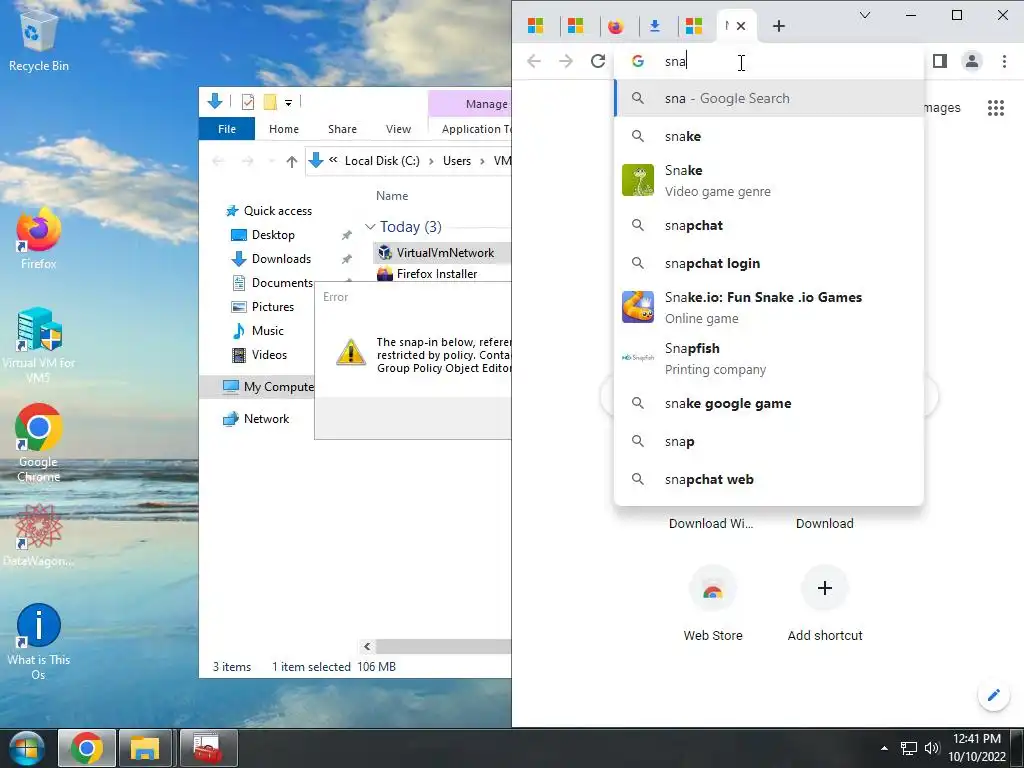Screen dimensions: 1024x768
Task: Select the 'snake google game' suggestion
Action: 769,404
